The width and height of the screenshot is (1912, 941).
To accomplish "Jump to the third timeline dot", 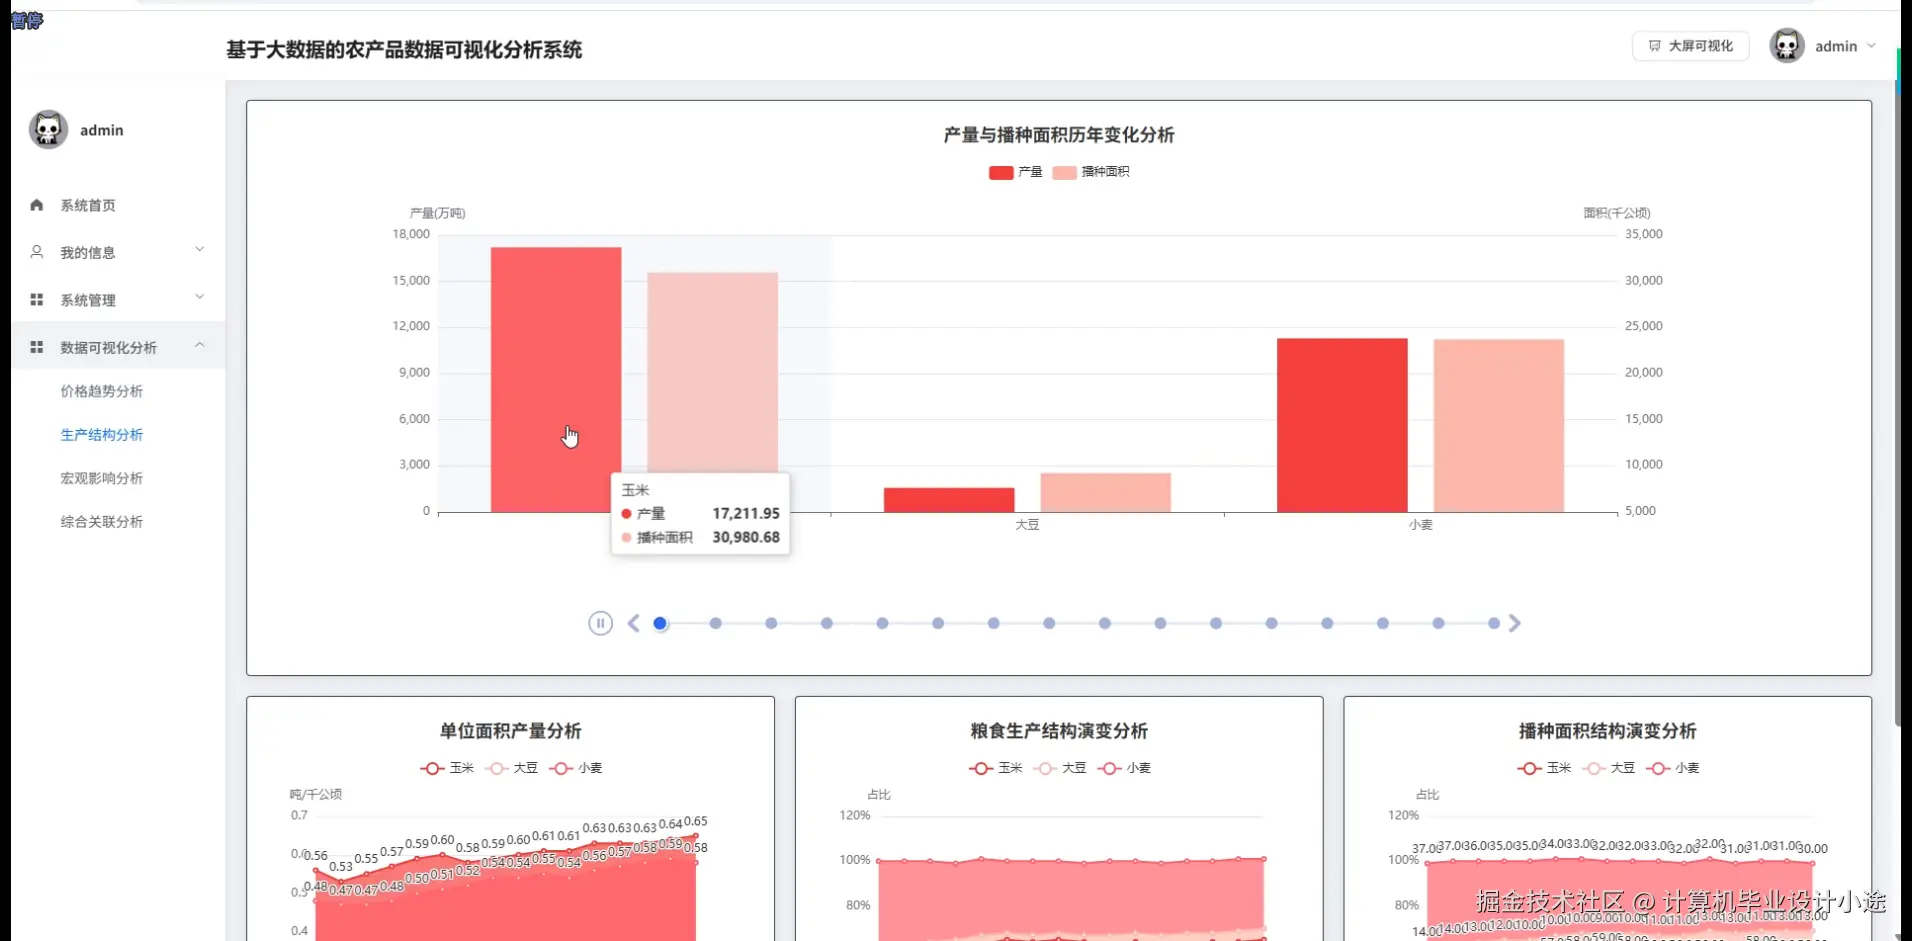I will pyautogui.click(x=771, y=623).
